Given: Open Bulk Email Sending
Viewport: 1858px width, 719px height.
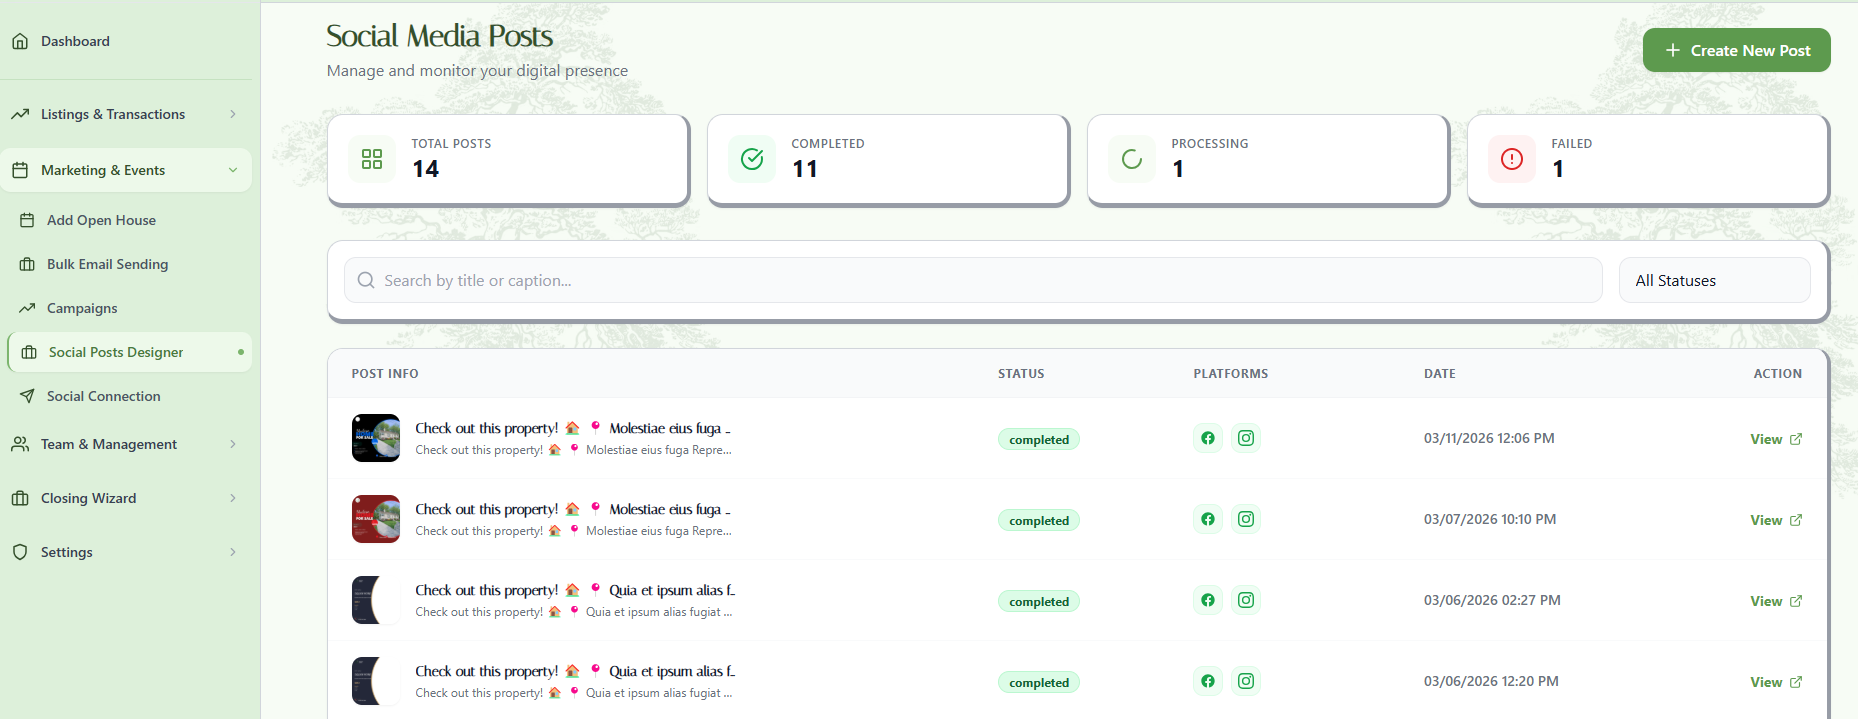Looking at the screenshot, I should point(107,264).
